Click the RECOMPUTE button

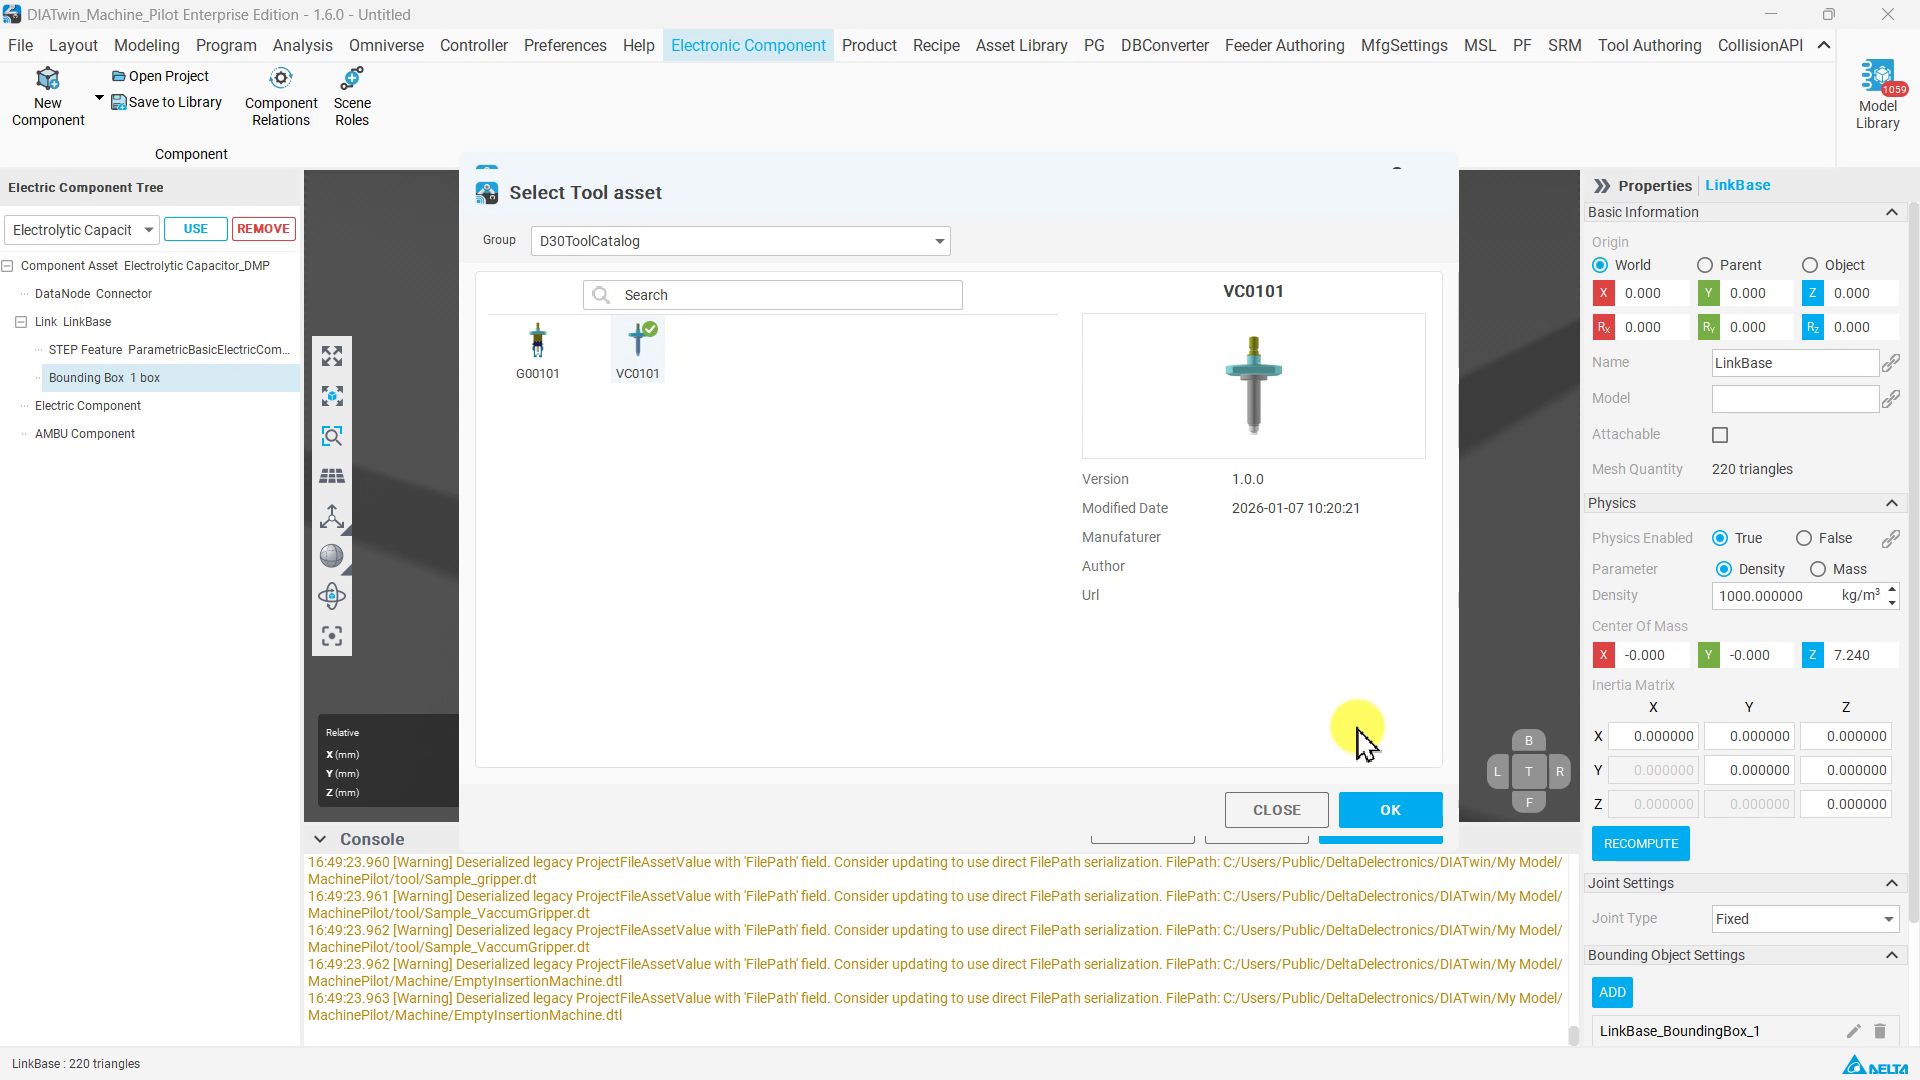1641,844
